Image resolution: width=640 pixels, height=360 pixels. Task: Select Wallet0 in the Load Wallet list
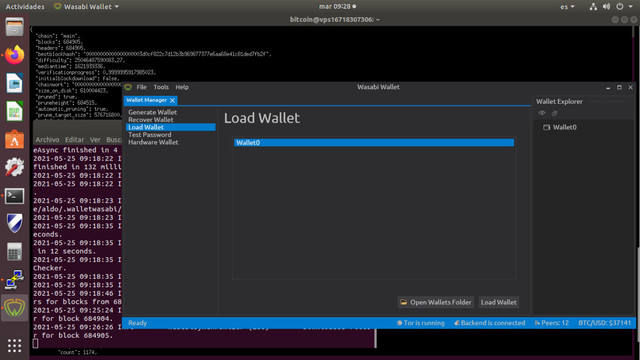click(x=374, y=142)
